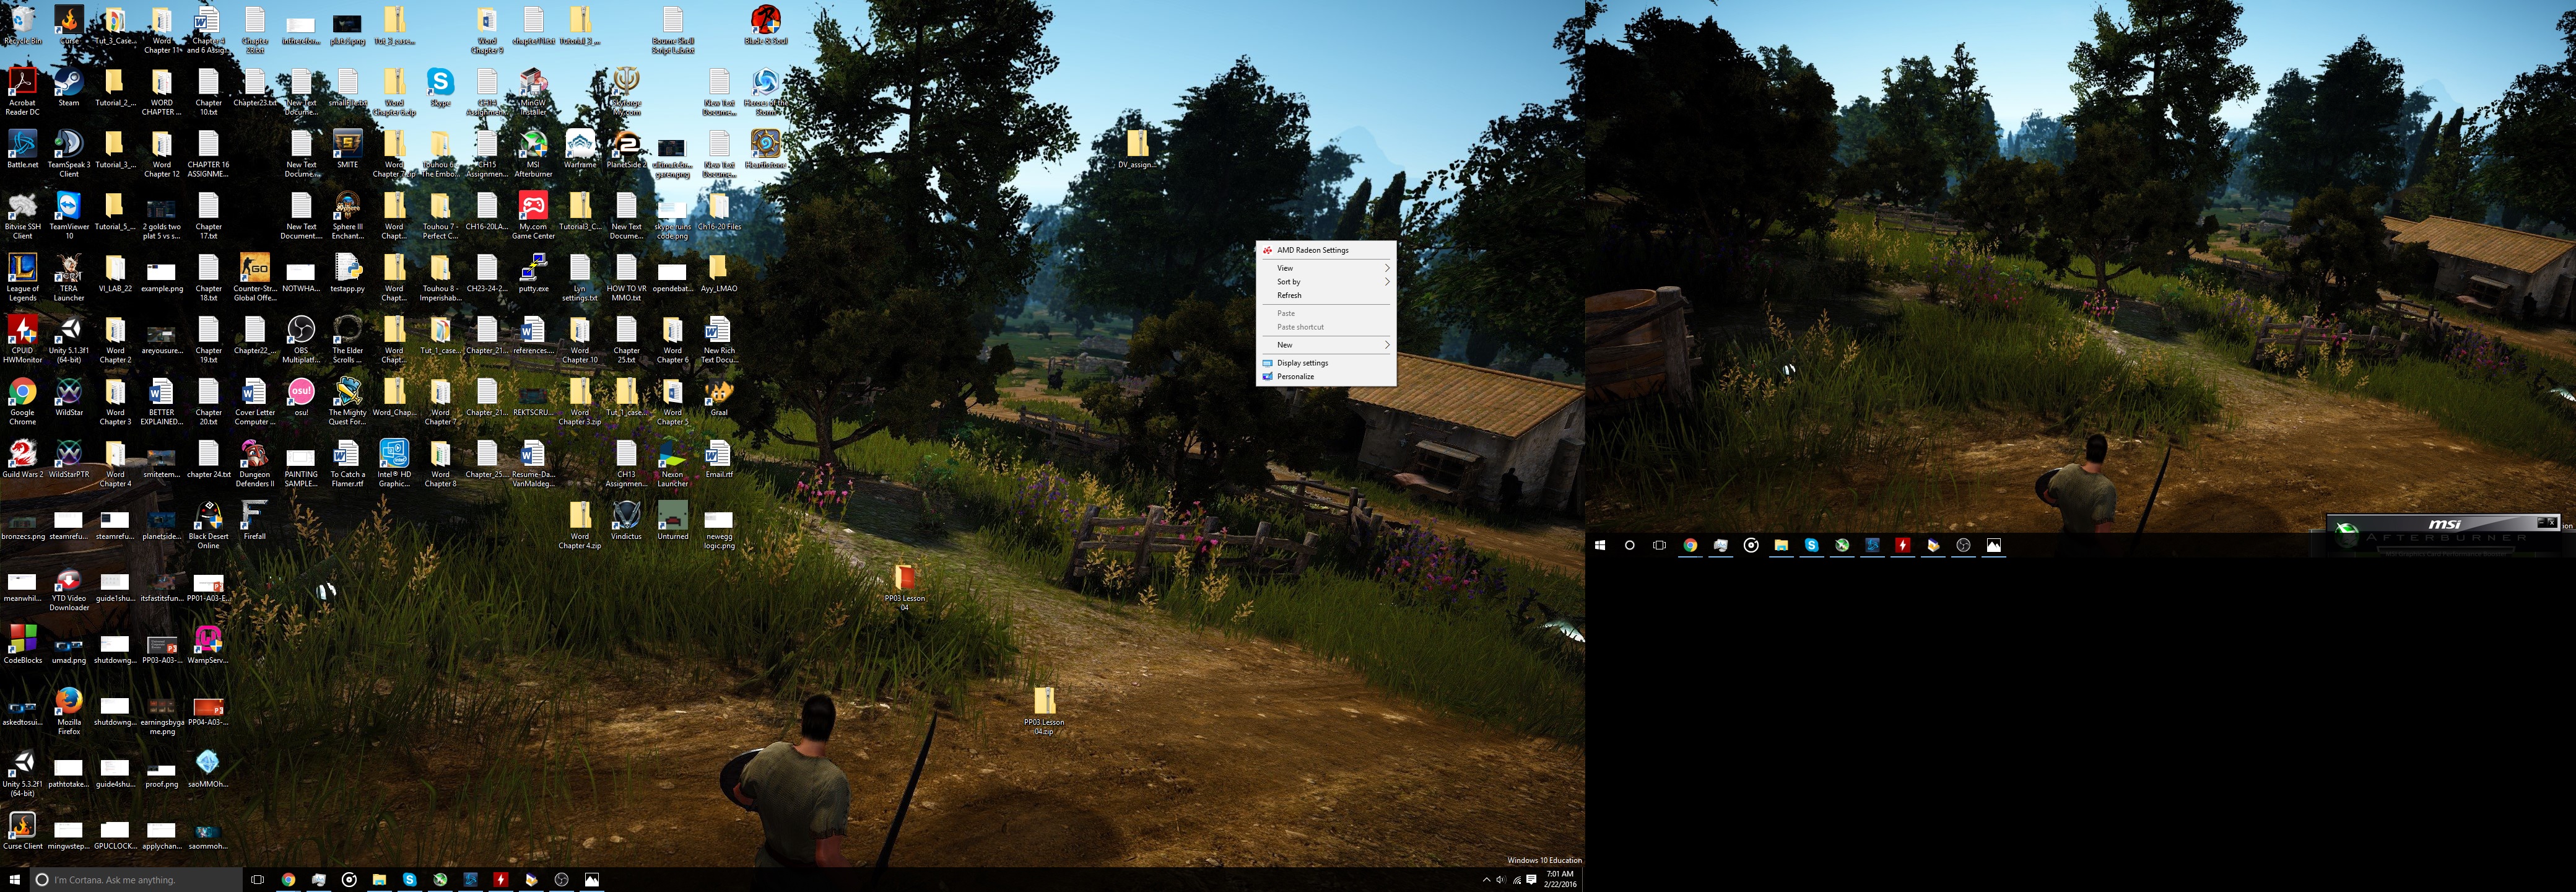The width and height of the screenshot is (2576, 892).
Task: Open File Explorer from the left taskbar
Action: pyautogui.click(x=379, y=880)
